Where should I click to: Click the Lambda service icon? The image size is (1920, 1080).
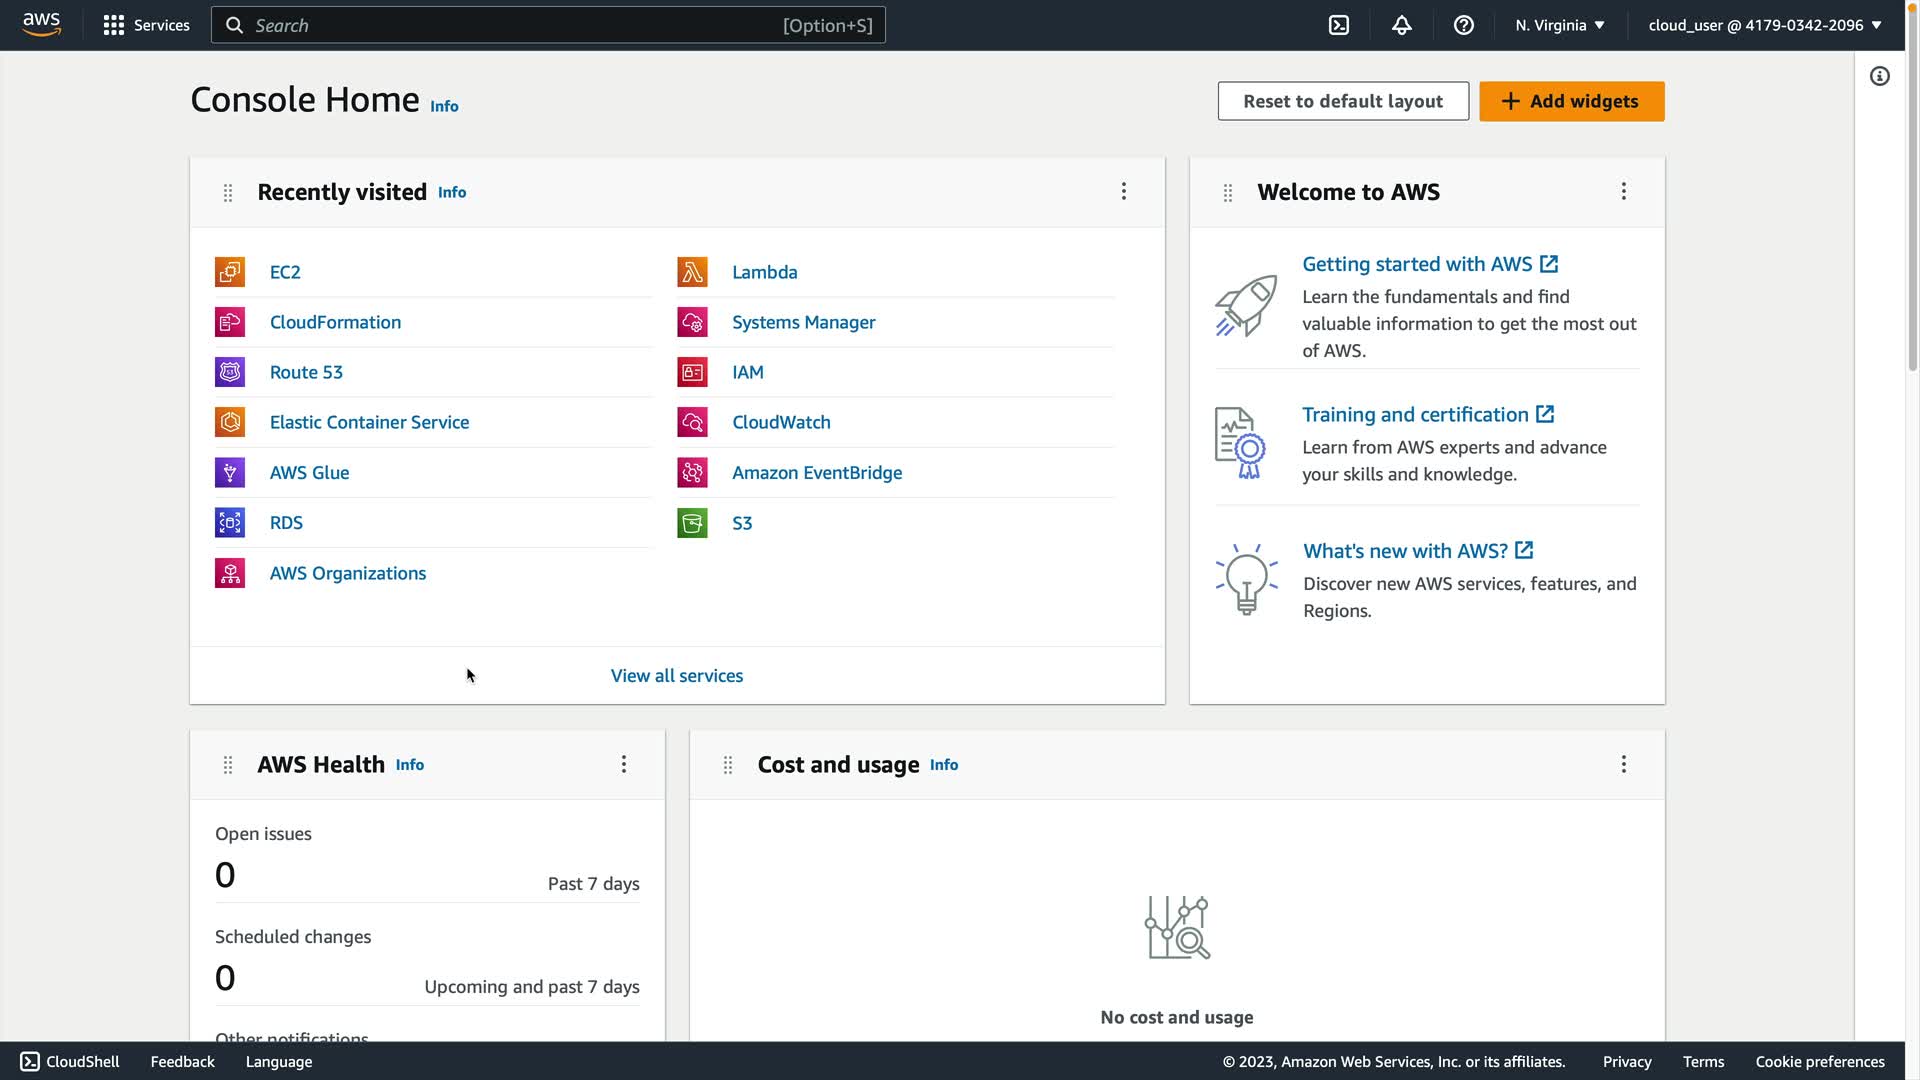click(x=692, y=272)
